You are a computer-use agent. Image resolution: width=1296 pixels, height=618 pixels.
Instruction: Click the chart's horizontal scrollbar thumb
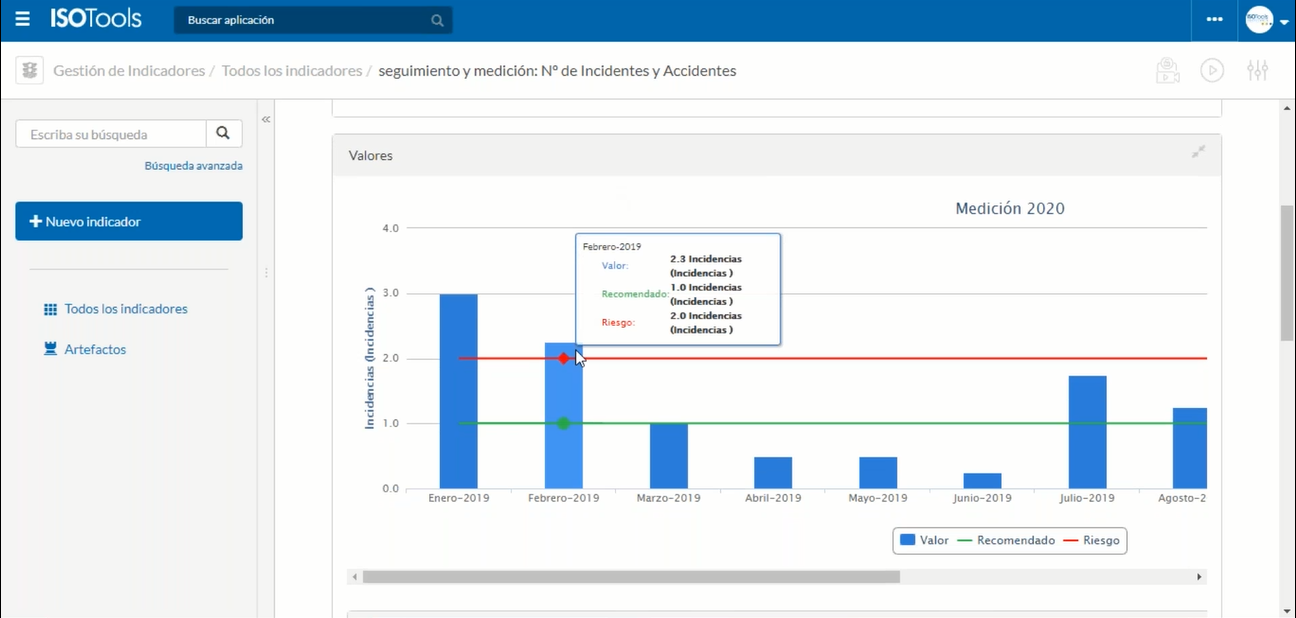[x=630, y=577]
